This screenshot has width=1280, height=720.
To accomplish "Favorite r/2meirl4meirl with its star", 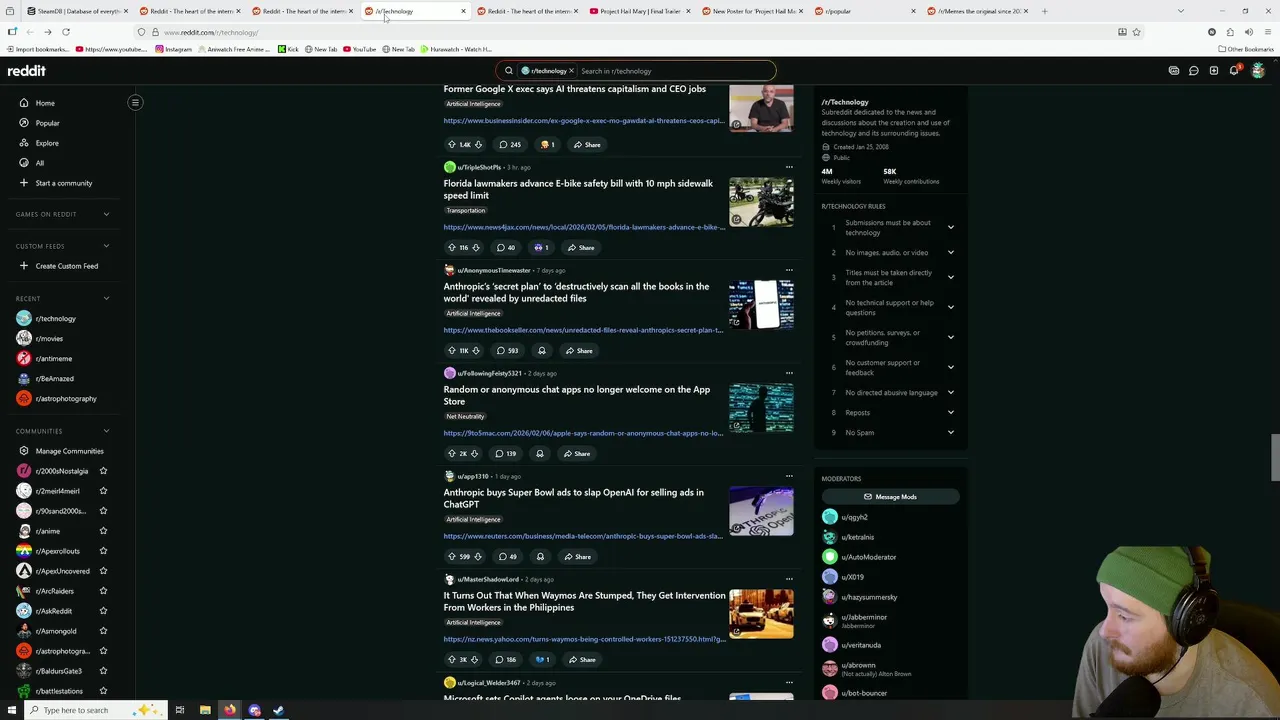I will [x=103, y=491].
